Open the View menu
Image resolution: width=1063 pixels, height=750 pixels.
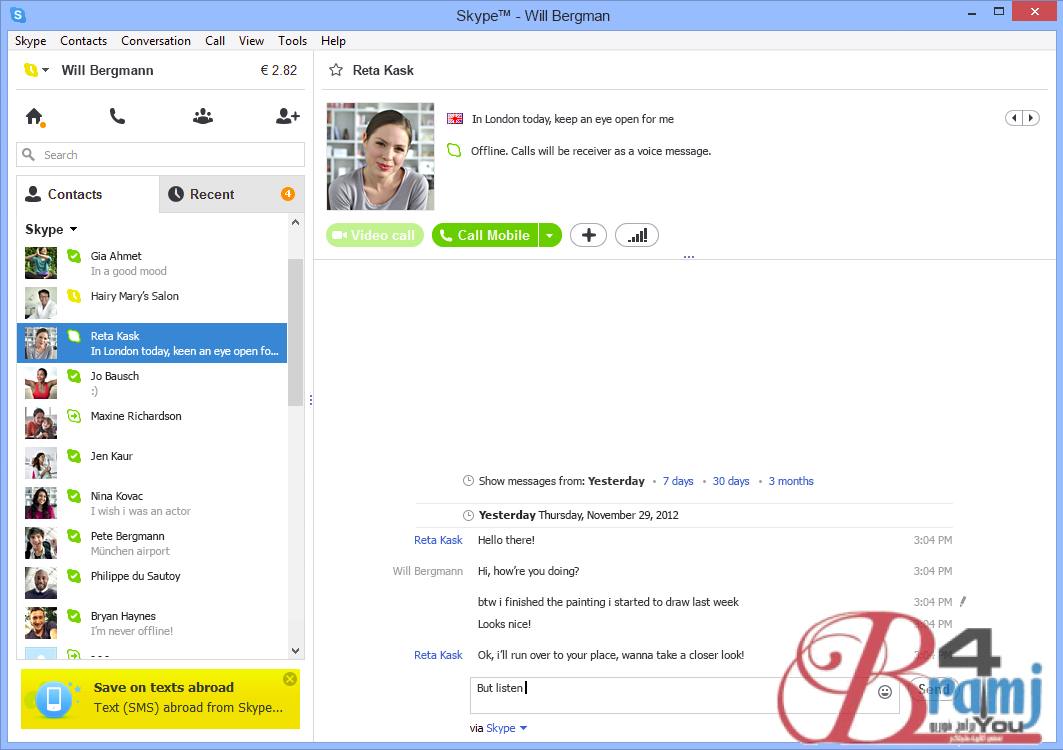point(251,41)
